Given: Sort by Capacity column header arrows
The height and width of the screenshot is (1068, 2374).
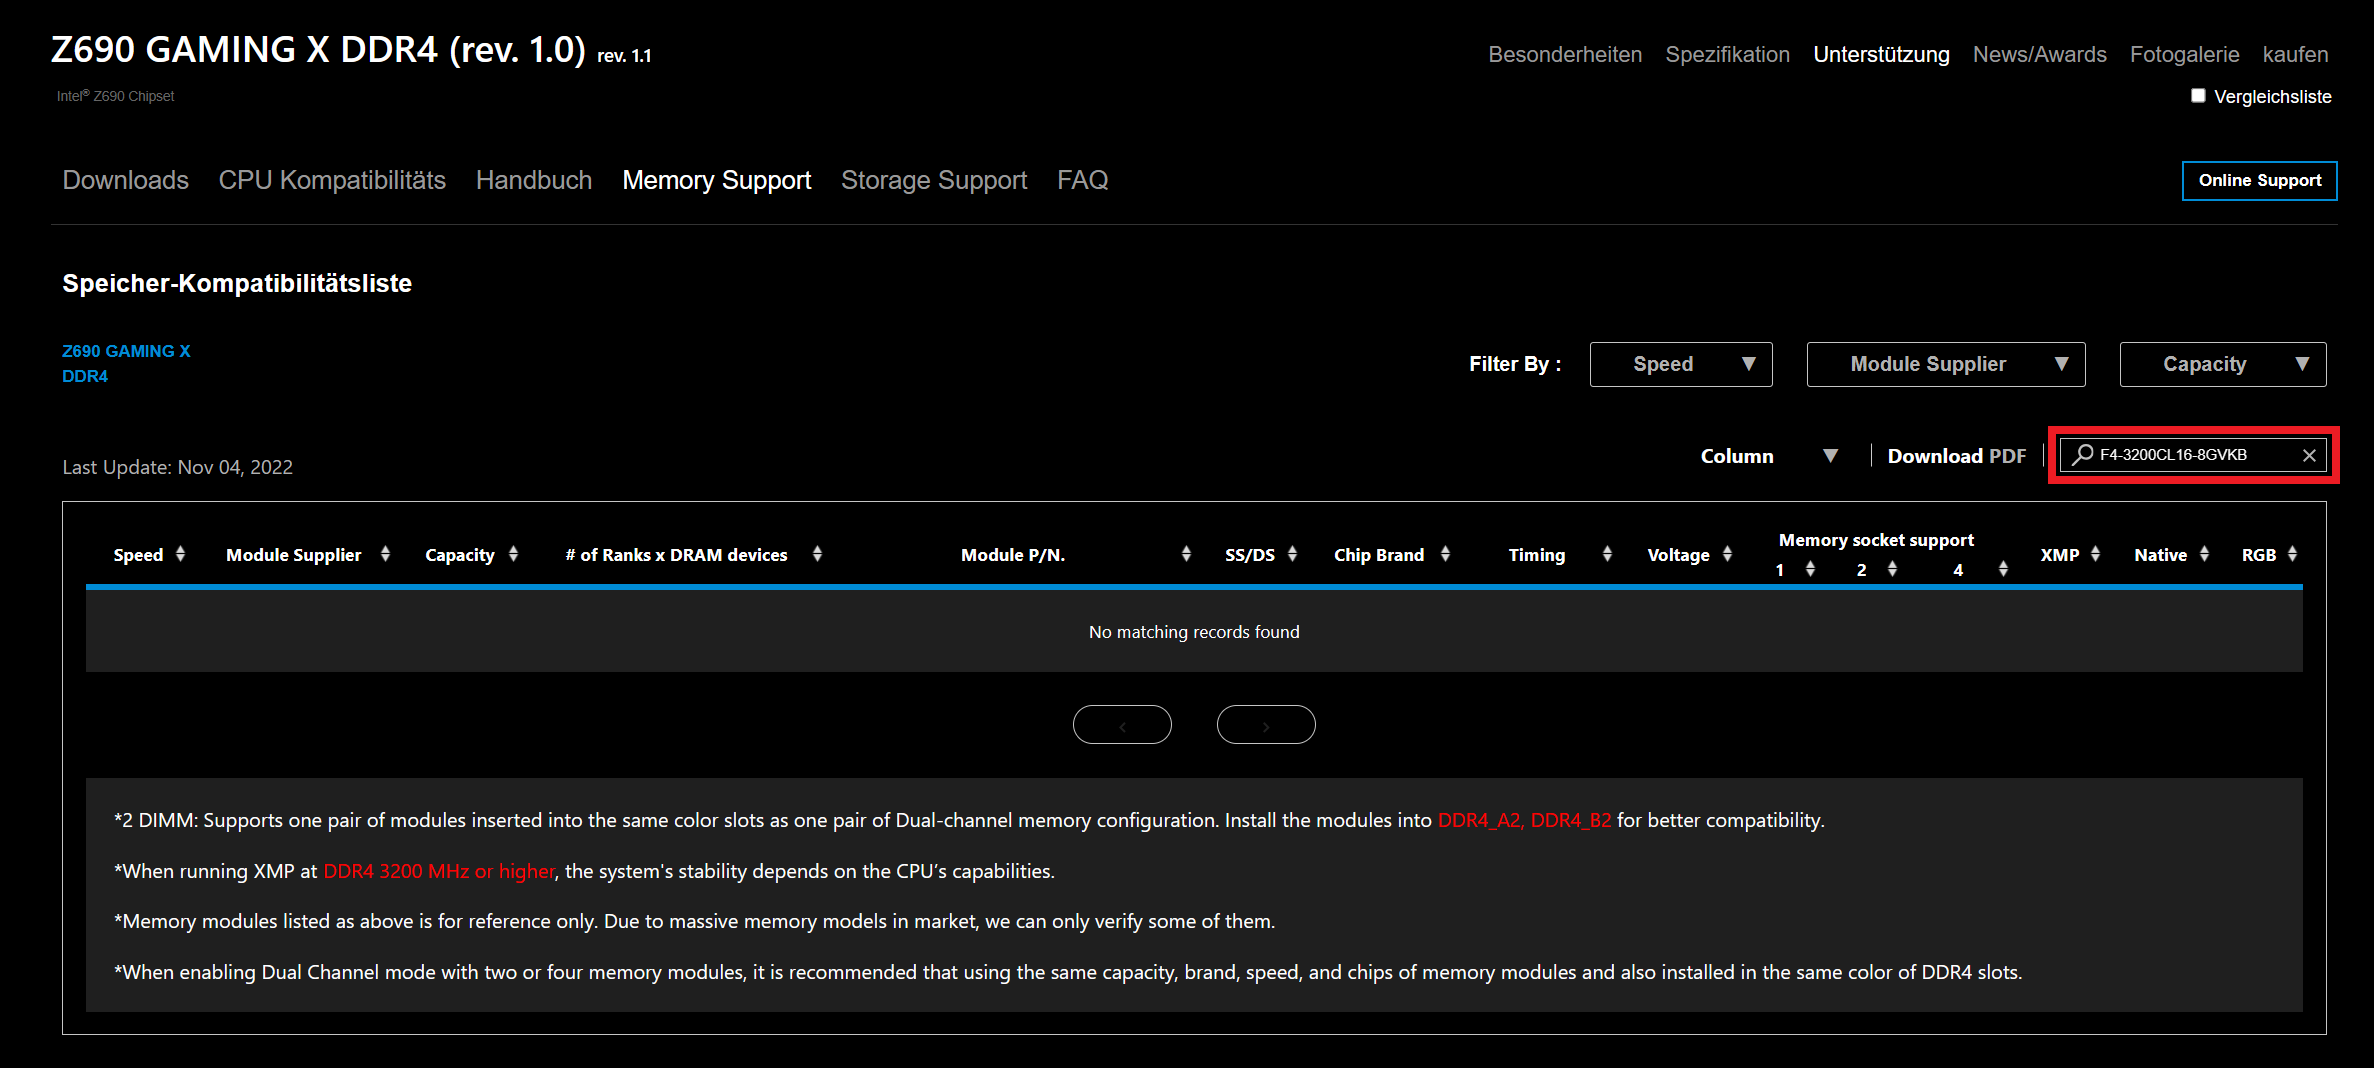Looking at the screenshot, I should pos(513,554).
